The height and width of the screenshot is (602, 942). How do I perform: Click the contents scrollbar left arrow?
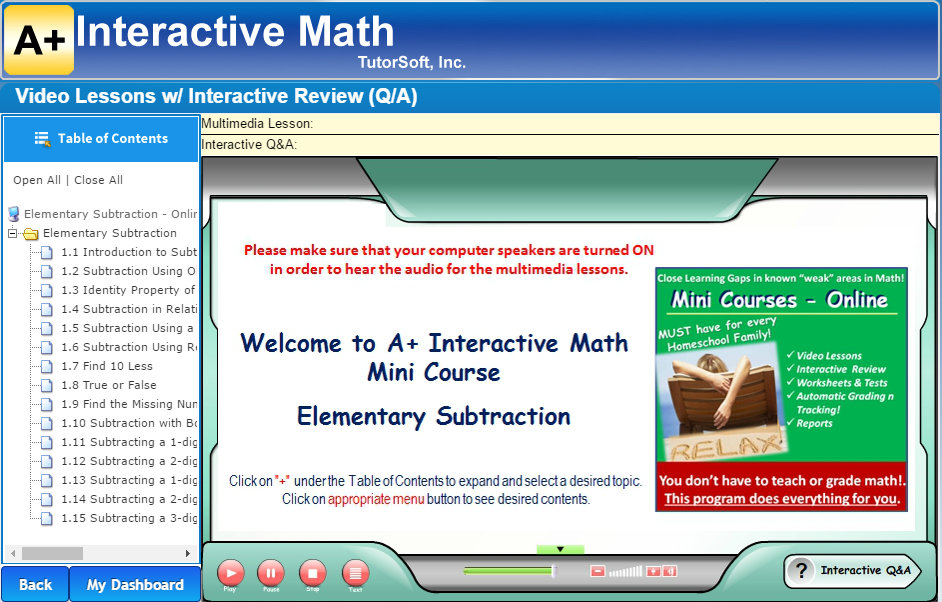tap(13, 553)
